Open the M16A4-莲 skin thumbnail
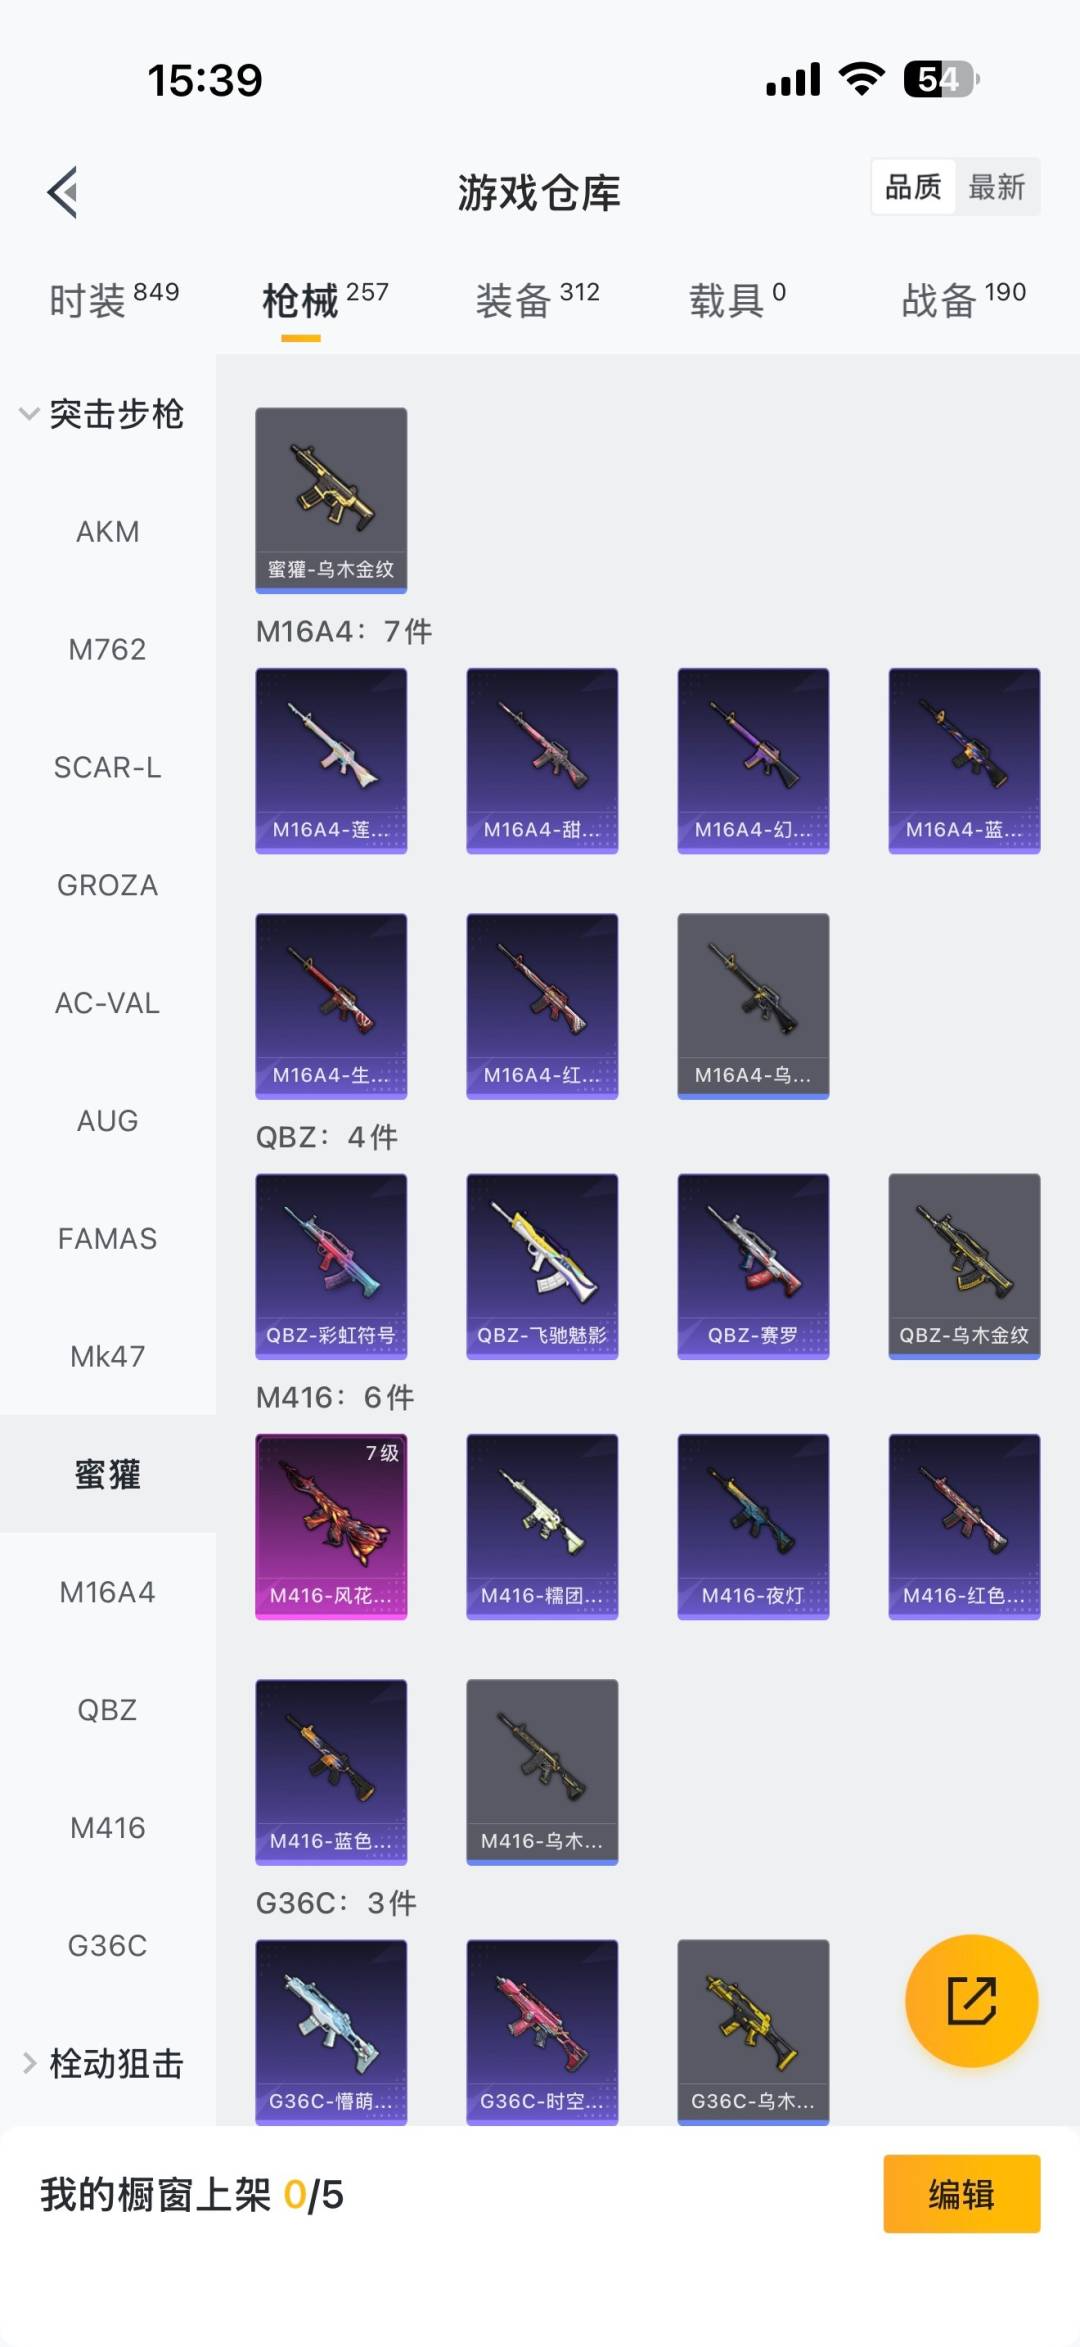 click(x=331, y=761)
